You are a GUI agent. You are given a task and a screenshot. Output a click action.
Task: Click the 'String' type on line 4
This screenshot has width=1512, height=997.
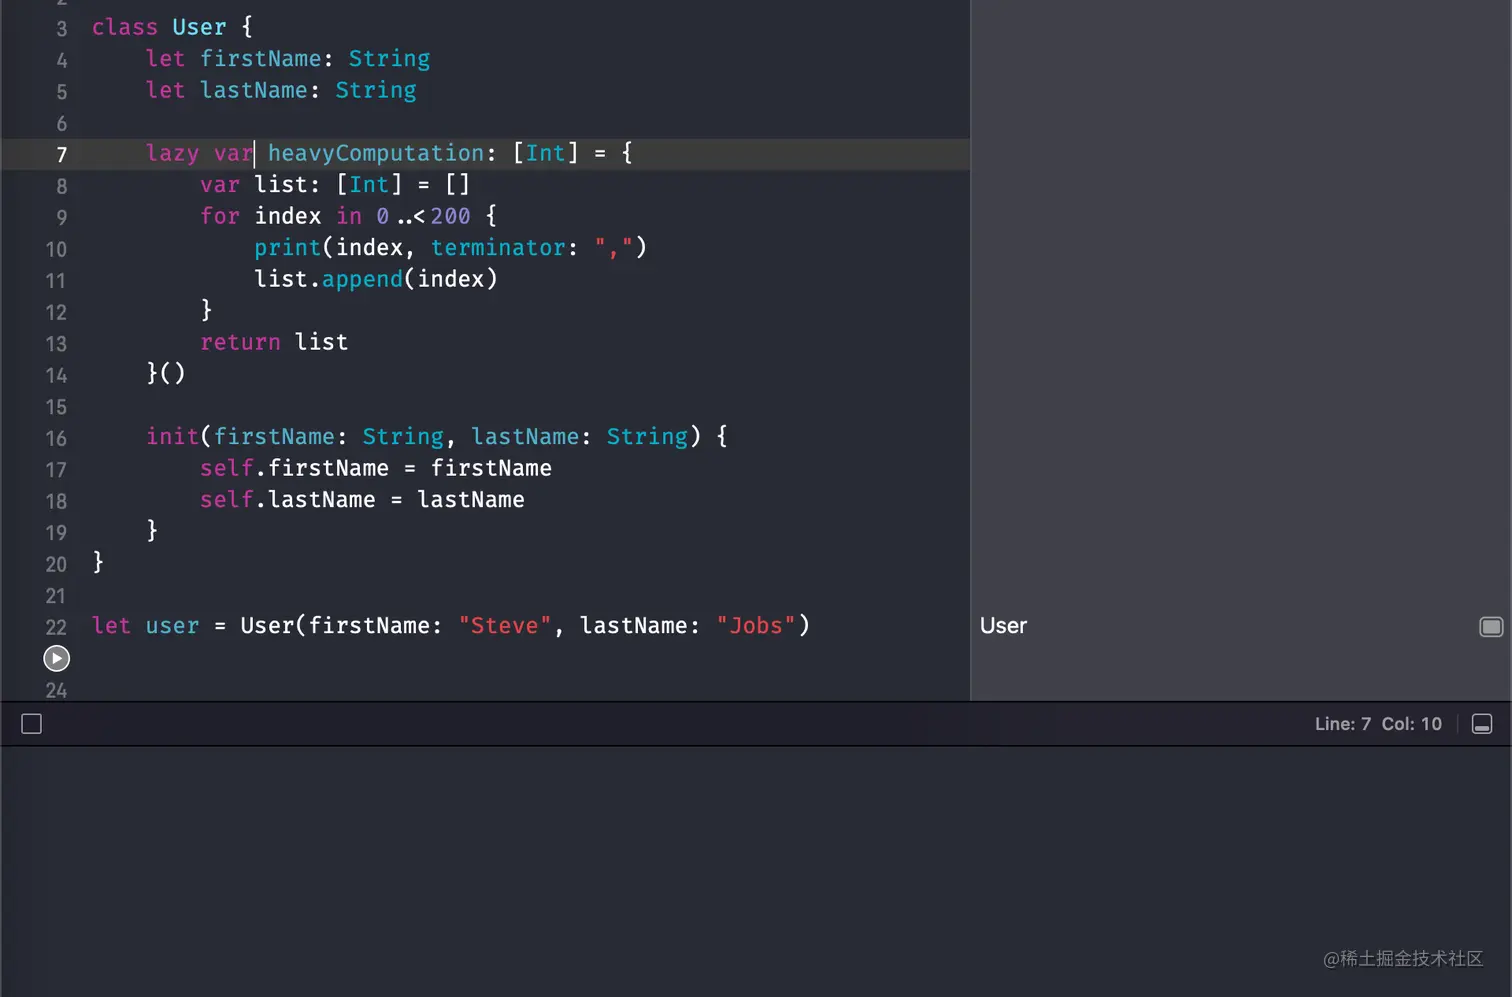389,59
